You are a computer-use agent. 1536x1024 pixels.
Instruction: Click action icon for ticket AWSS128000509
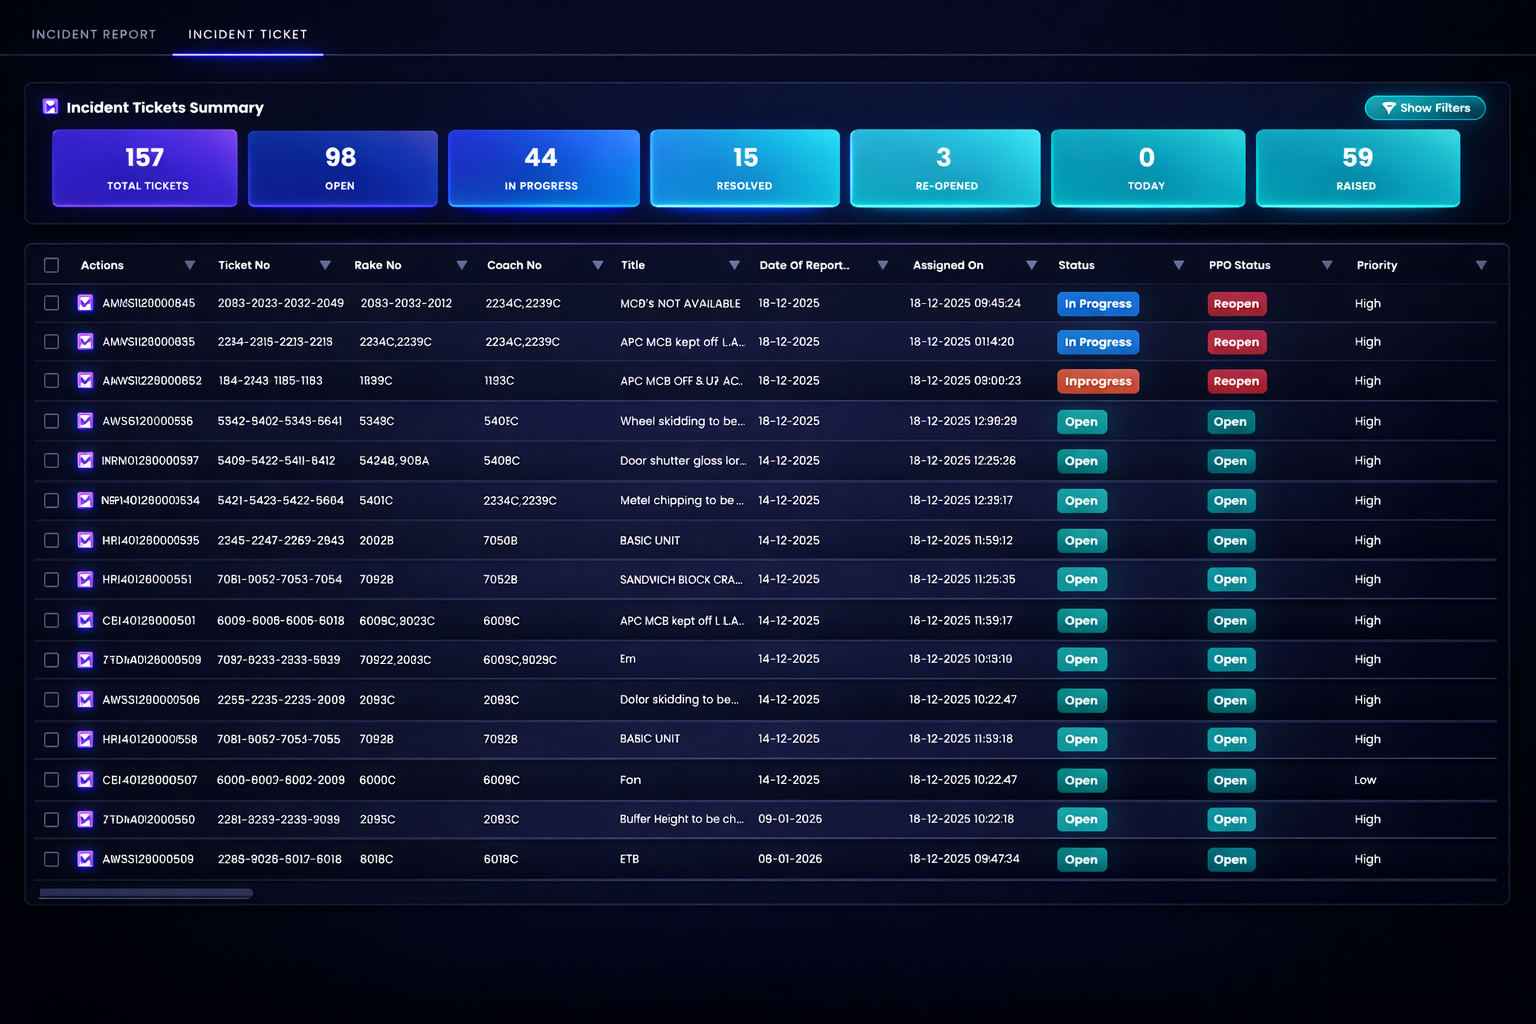click(x=85, y=859)
